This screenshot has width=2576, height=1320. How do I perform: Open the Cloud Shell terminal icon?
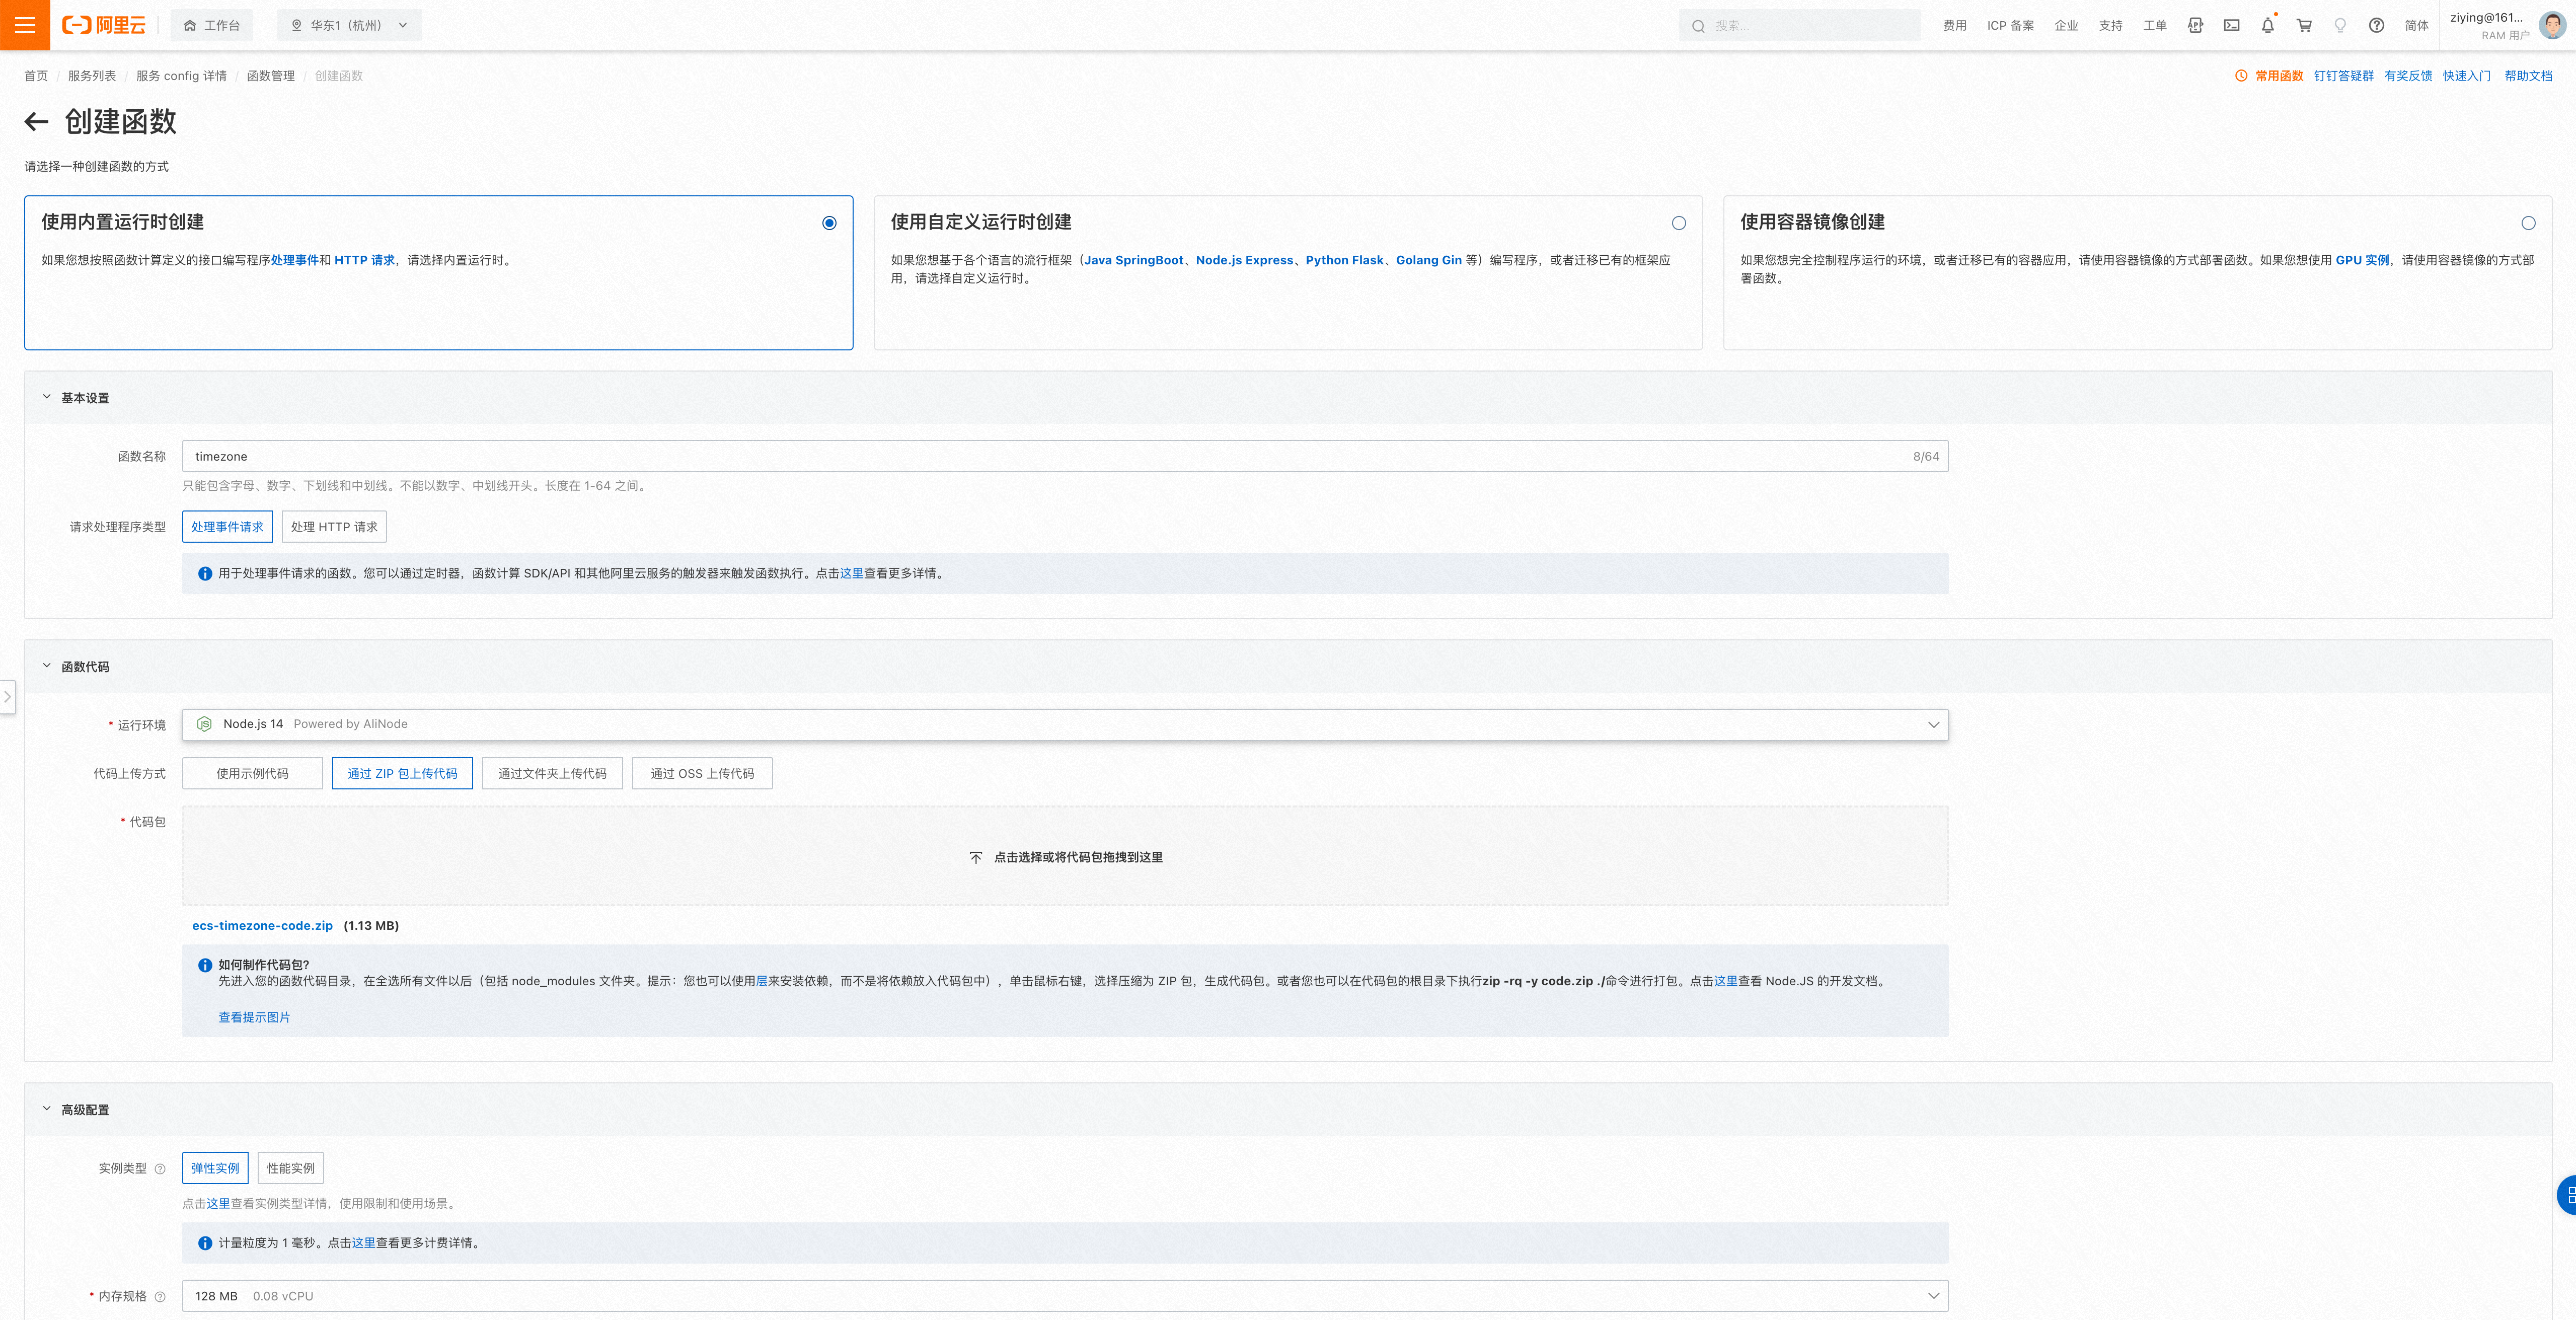coord(2231,26)
